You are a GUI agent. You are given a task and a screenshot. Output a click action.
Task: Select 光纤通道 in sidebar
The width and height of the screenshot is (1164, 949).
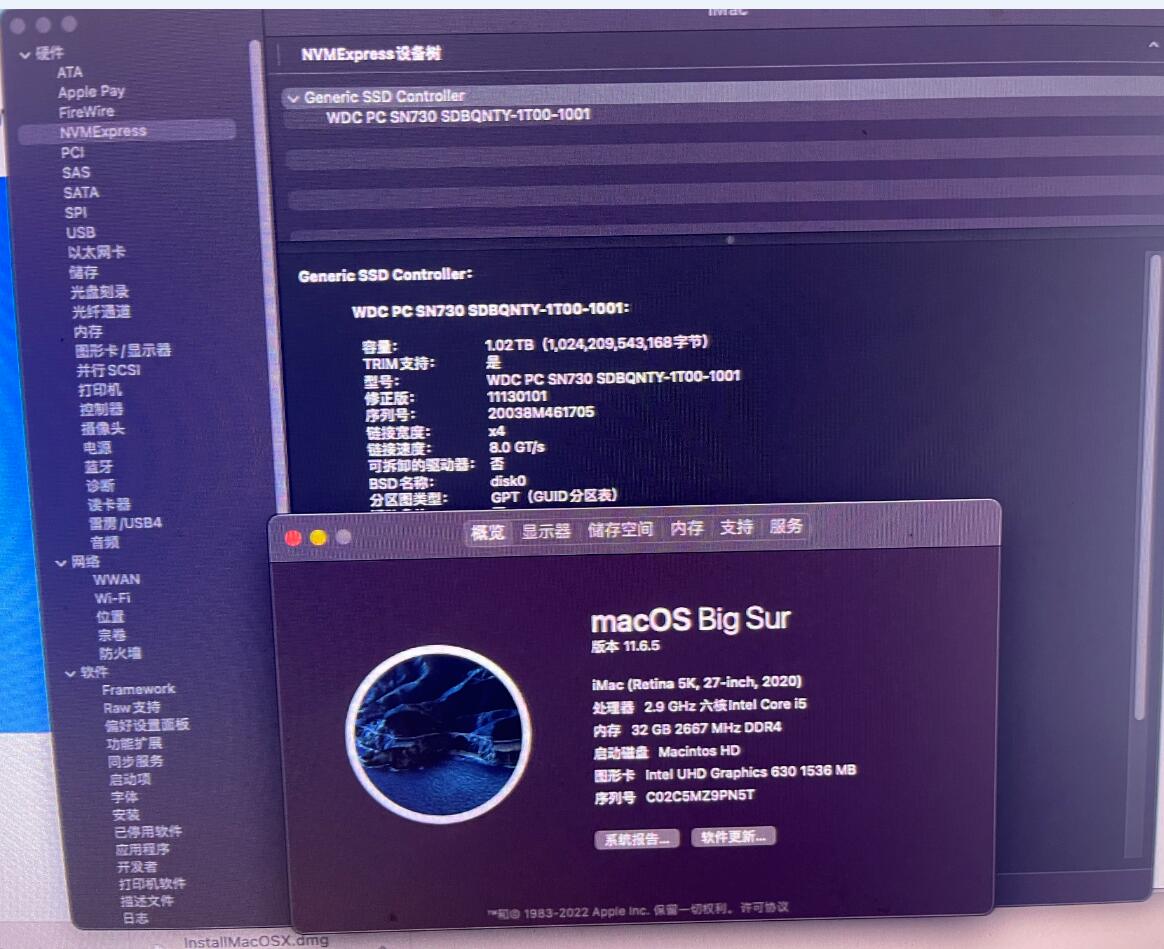pos(101,311)
